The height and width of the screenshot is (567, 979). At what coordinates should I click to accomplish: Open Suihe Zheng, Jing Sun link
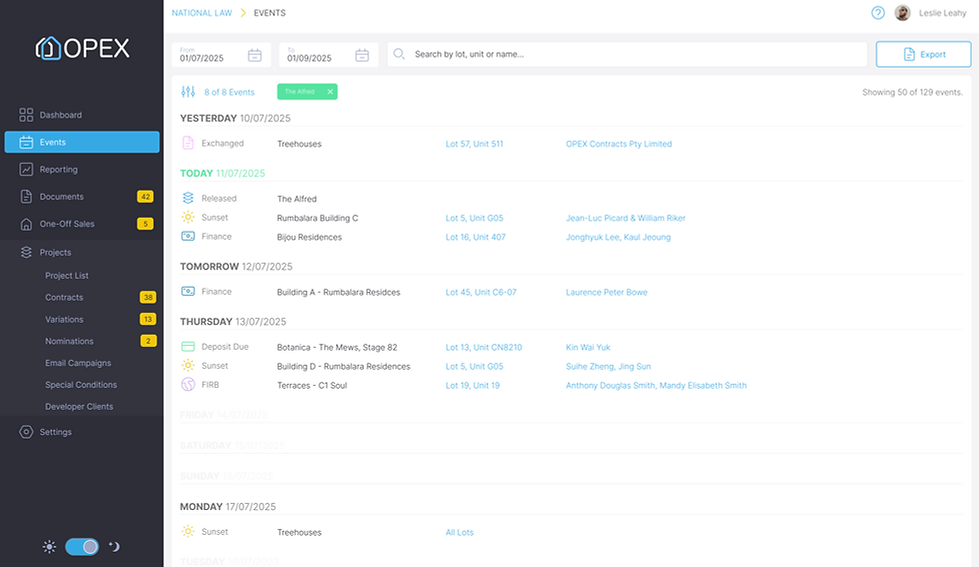pyautogui.click(x=608, y=366)
